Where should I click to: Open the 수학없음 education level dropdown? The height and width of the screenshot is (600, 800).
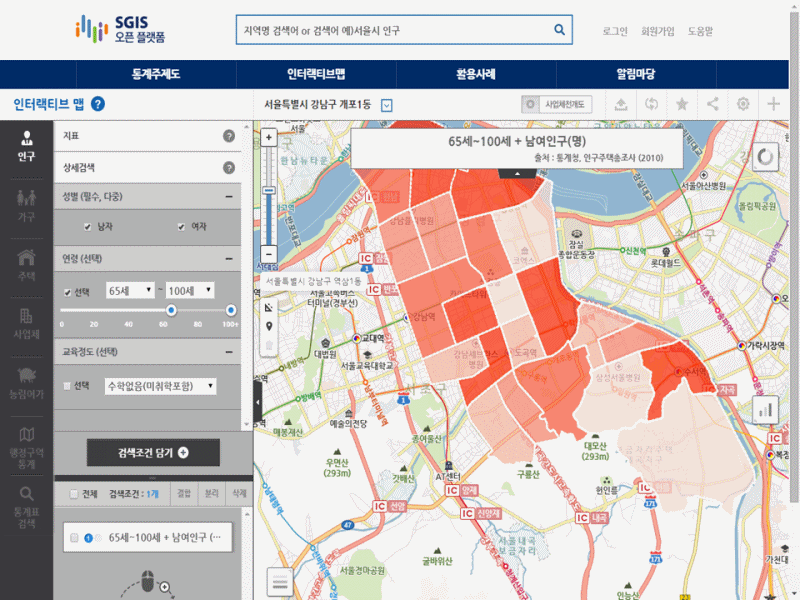160,386
